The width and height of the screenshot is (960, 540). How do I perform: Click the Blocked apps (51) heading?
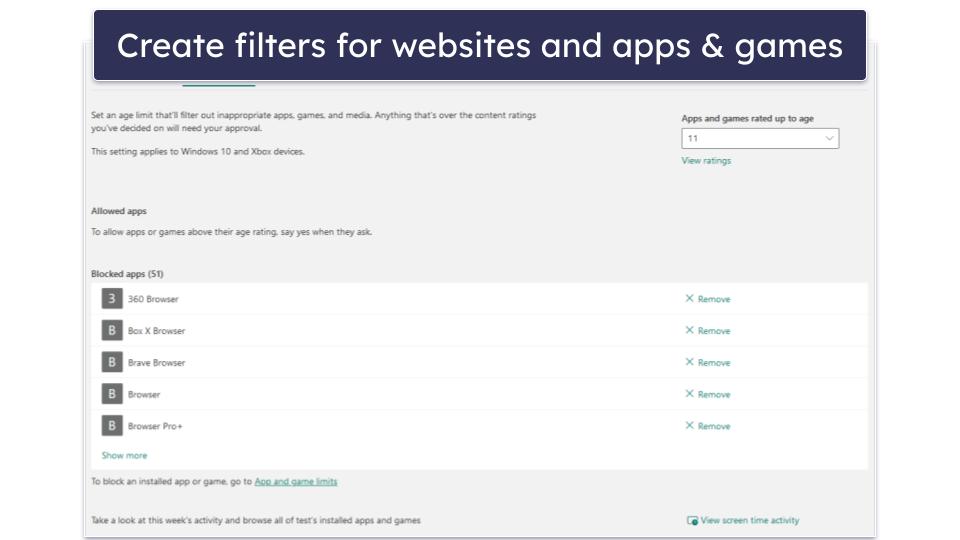(127, 274)
